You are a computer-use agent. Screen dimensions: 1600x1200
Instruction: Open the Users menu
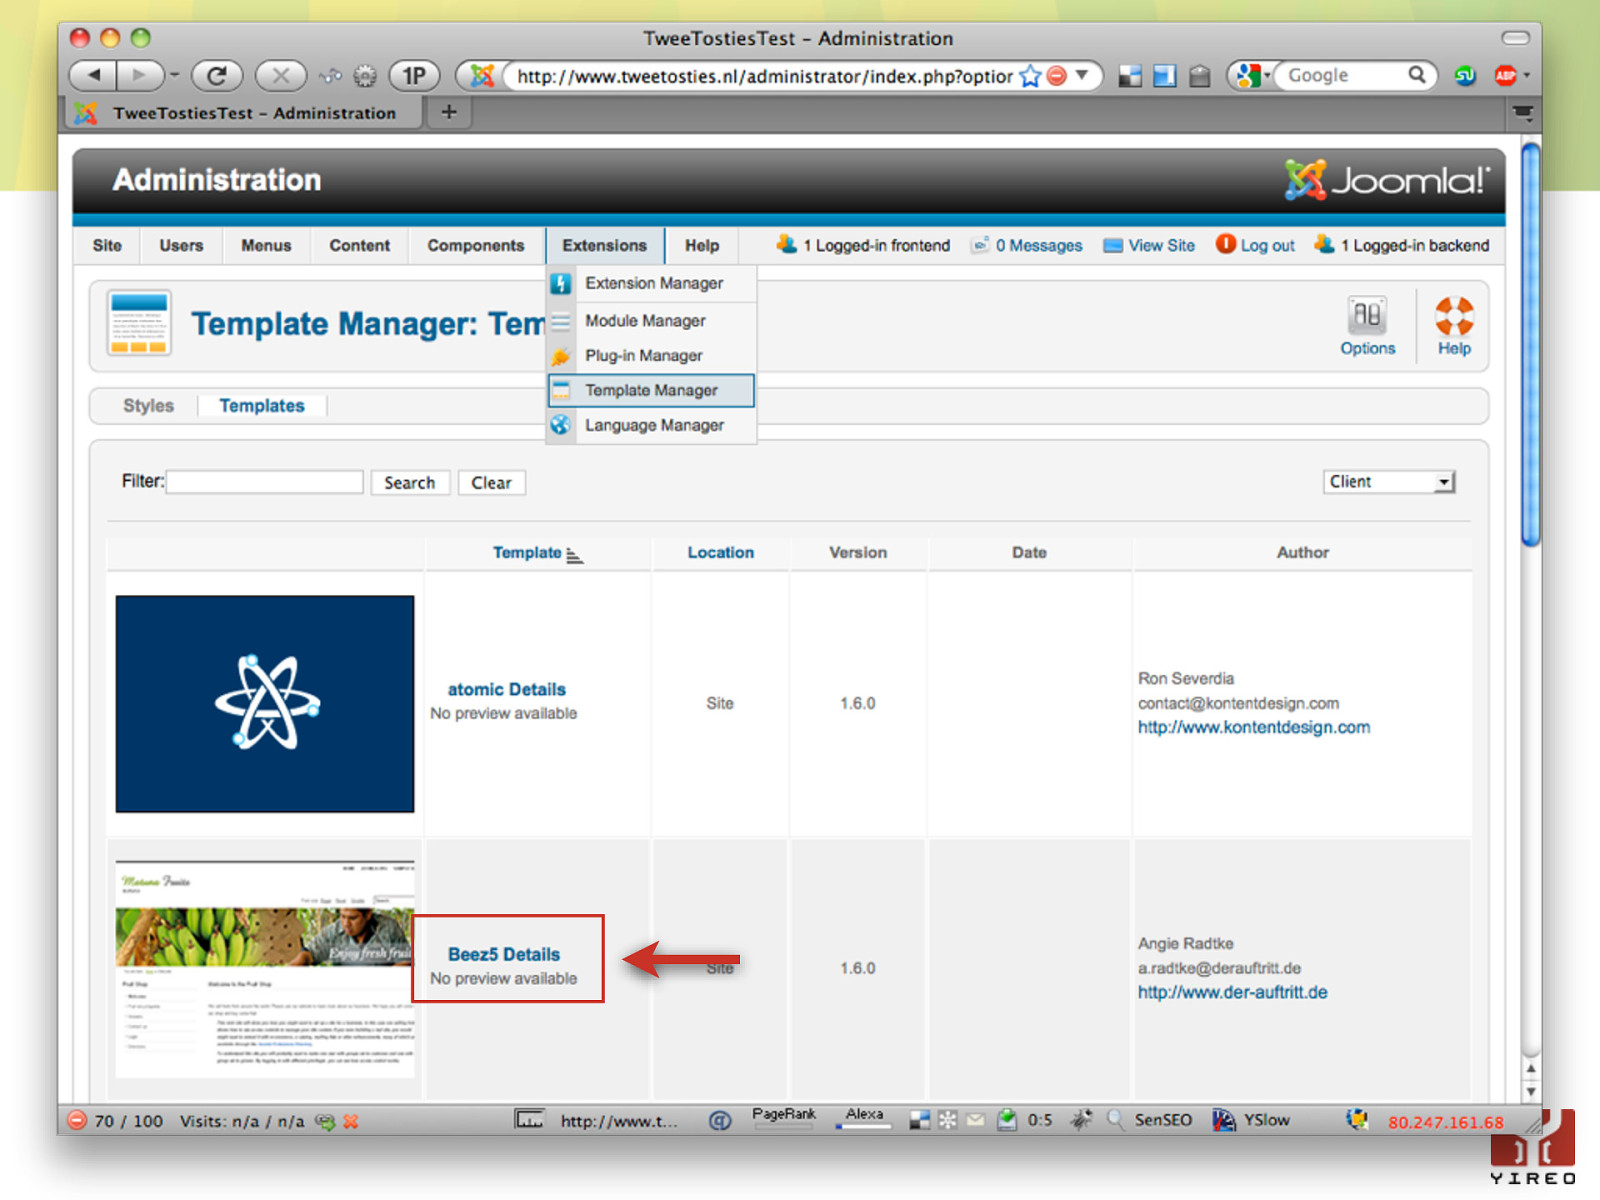[181, 245]
